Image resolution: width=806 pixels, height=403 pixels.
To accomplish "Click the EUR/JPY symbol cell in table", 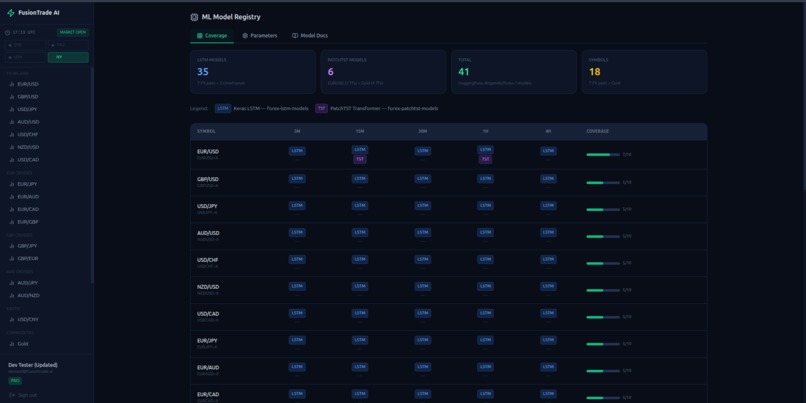I will point(208,343).
